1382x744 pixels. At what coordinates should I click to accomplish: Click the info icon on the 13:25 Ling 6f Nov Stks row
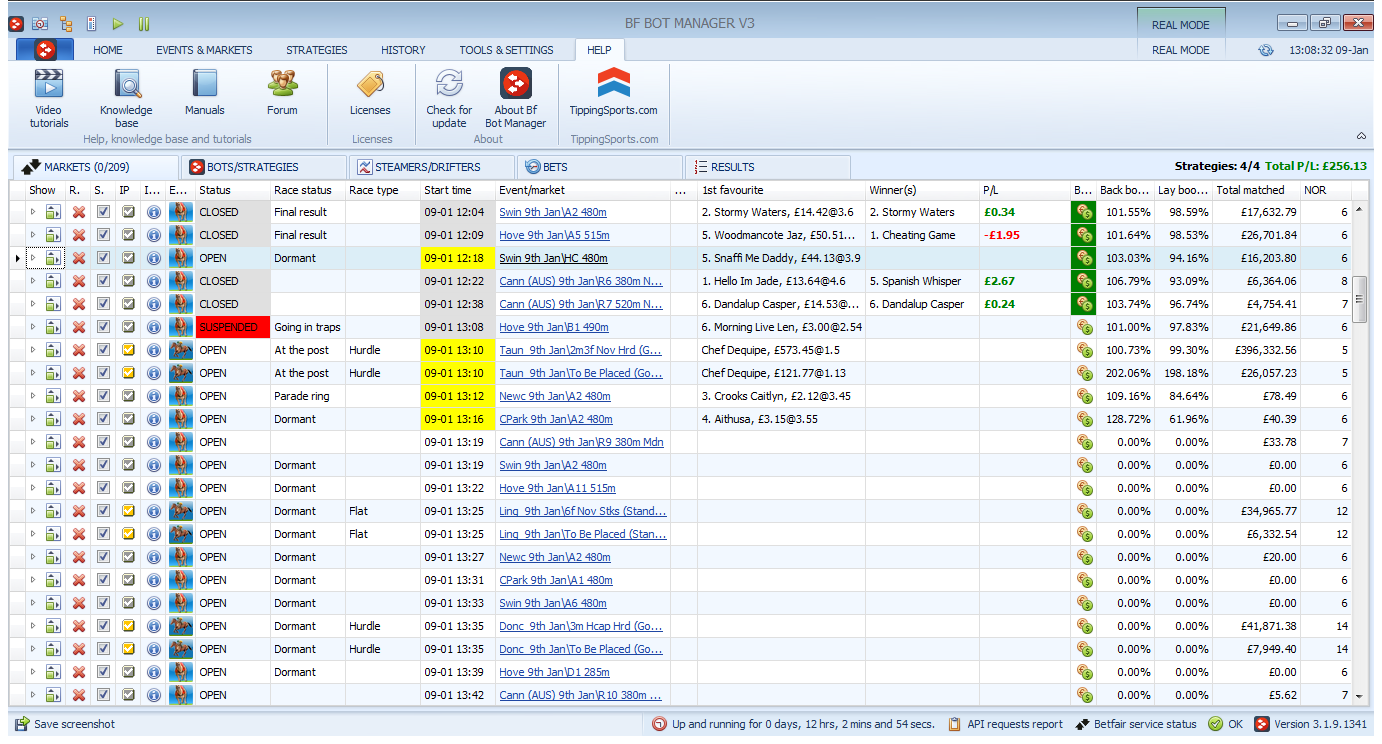(153, 511)
